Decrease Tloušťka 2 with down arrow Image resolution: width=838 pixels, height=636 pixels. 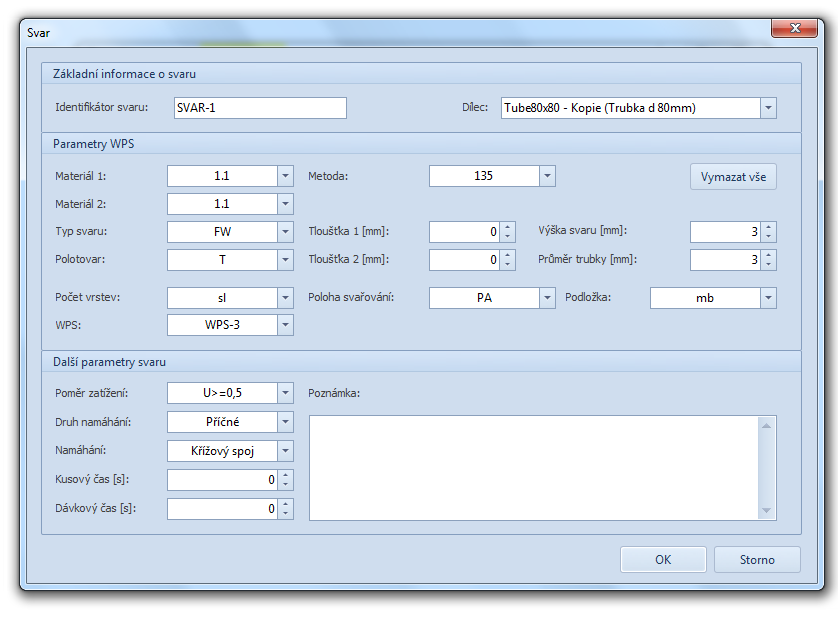click(508, 264)
